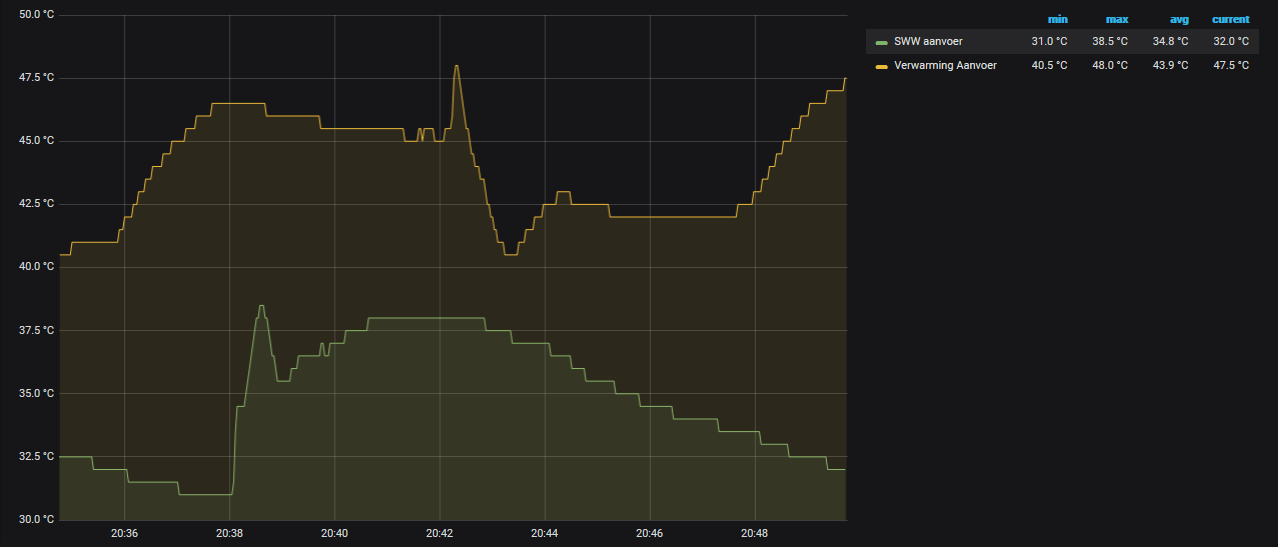The height and width of the screenshot is (547, 1278).
Task: Click the 20:38 time axis label
Action: click(x=229, y=534)
